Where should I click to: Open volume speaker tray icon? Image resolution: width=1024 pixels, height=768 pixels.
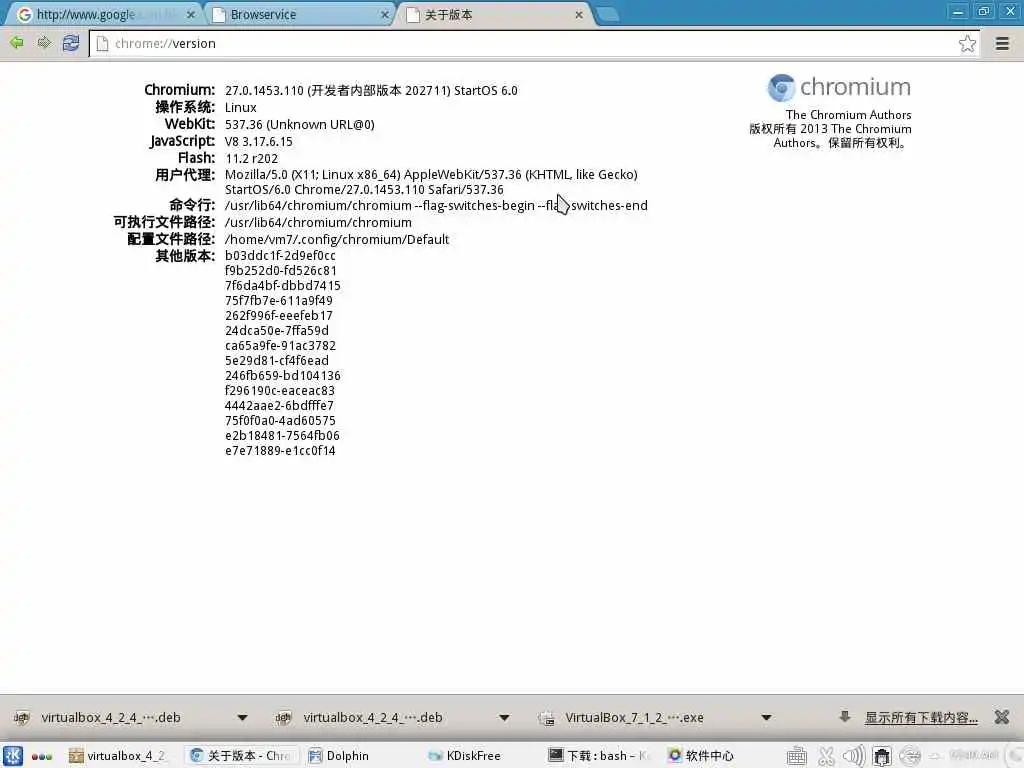coord(854,756)
